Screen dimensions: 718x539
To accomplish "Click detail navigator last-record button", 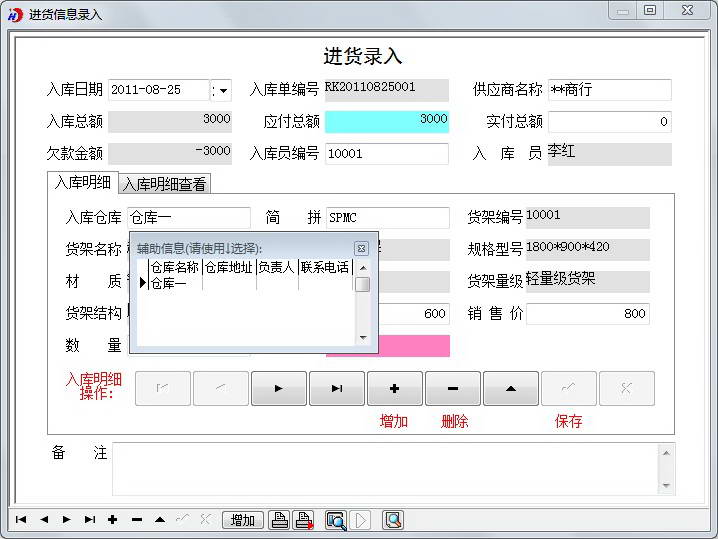I will point(337,388).
